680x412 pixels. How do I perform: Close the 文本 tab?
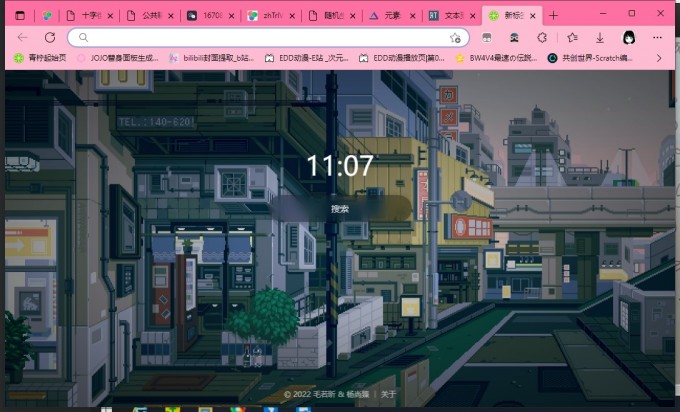pyautogui.click(x=473, y=16)
